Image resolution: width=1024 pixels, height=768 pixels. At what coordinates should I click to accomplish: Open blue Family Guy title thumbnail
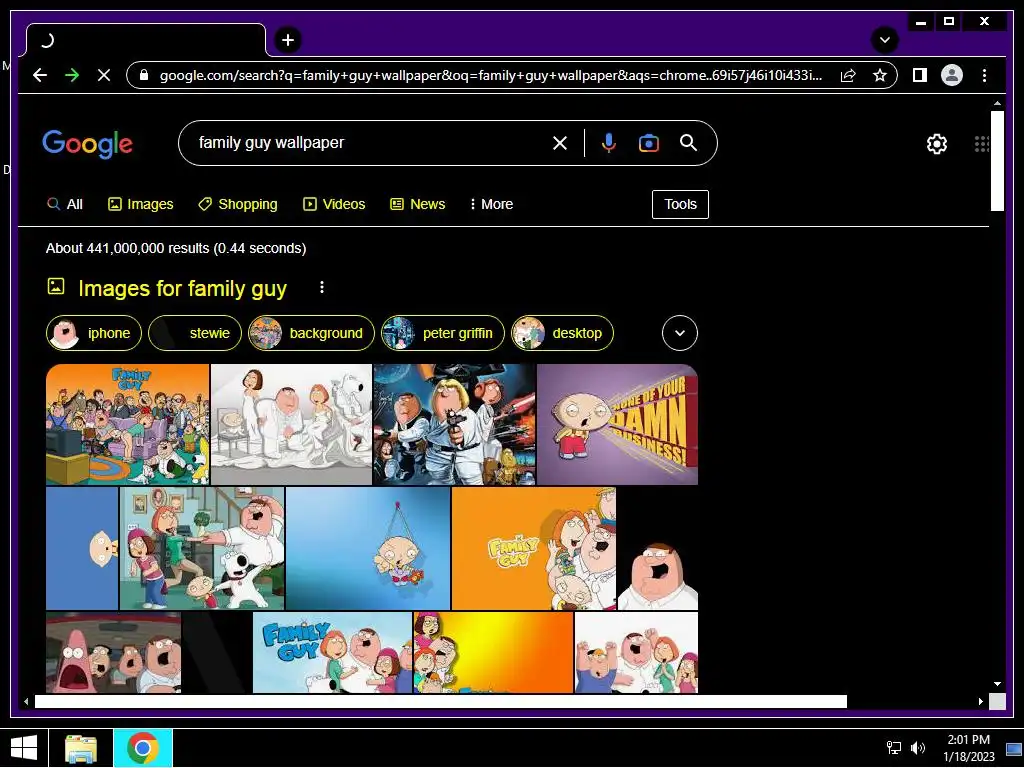point(332,652)
